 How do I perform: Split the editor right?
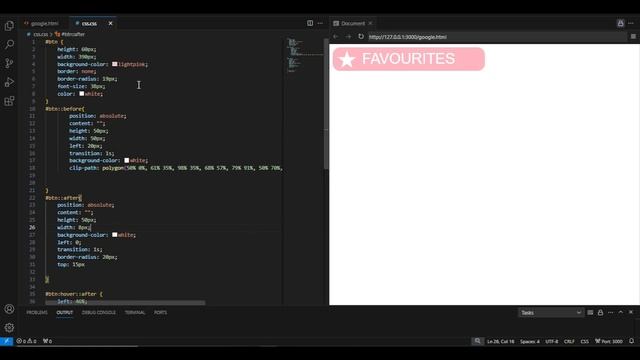[310, 23]
